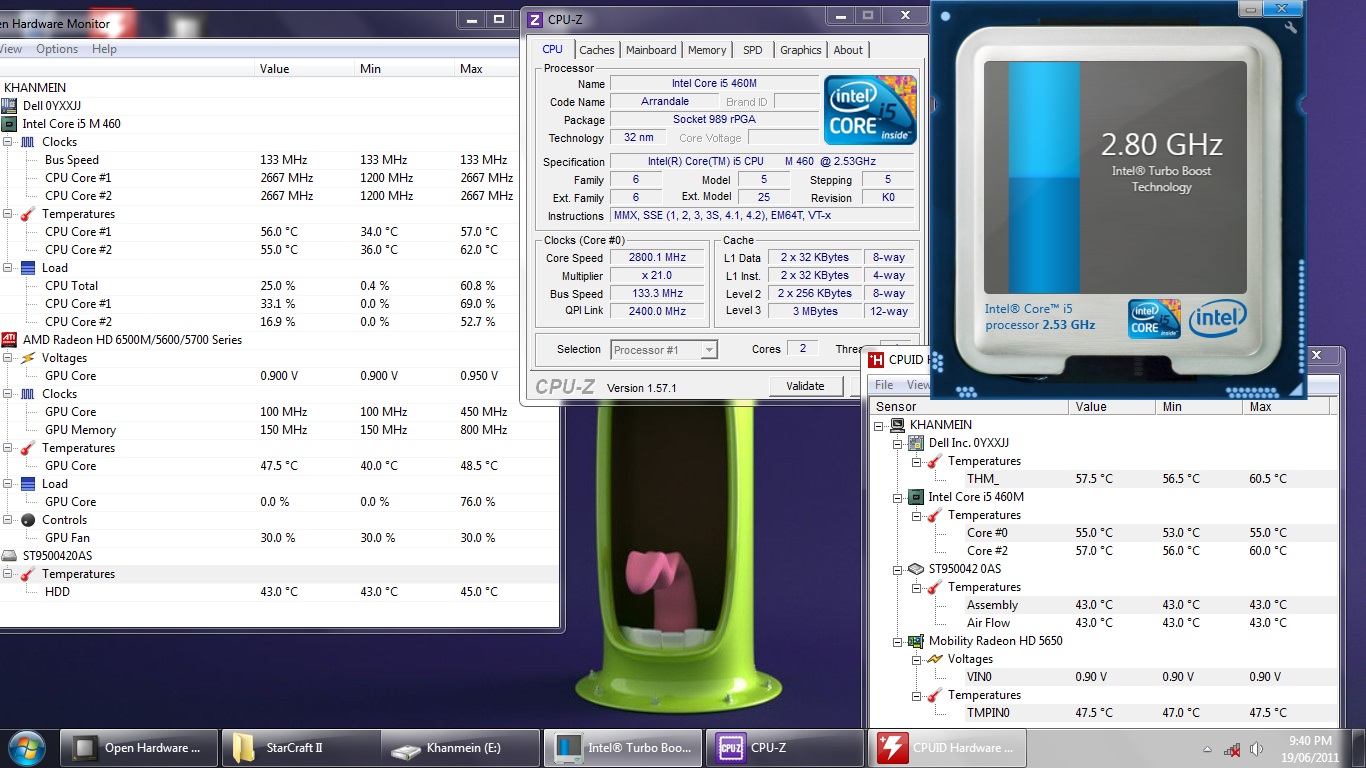1366x768 pixels.
Task: Click the Intel Turbo Boost taskbar button
Action: (x=624, y=748)
